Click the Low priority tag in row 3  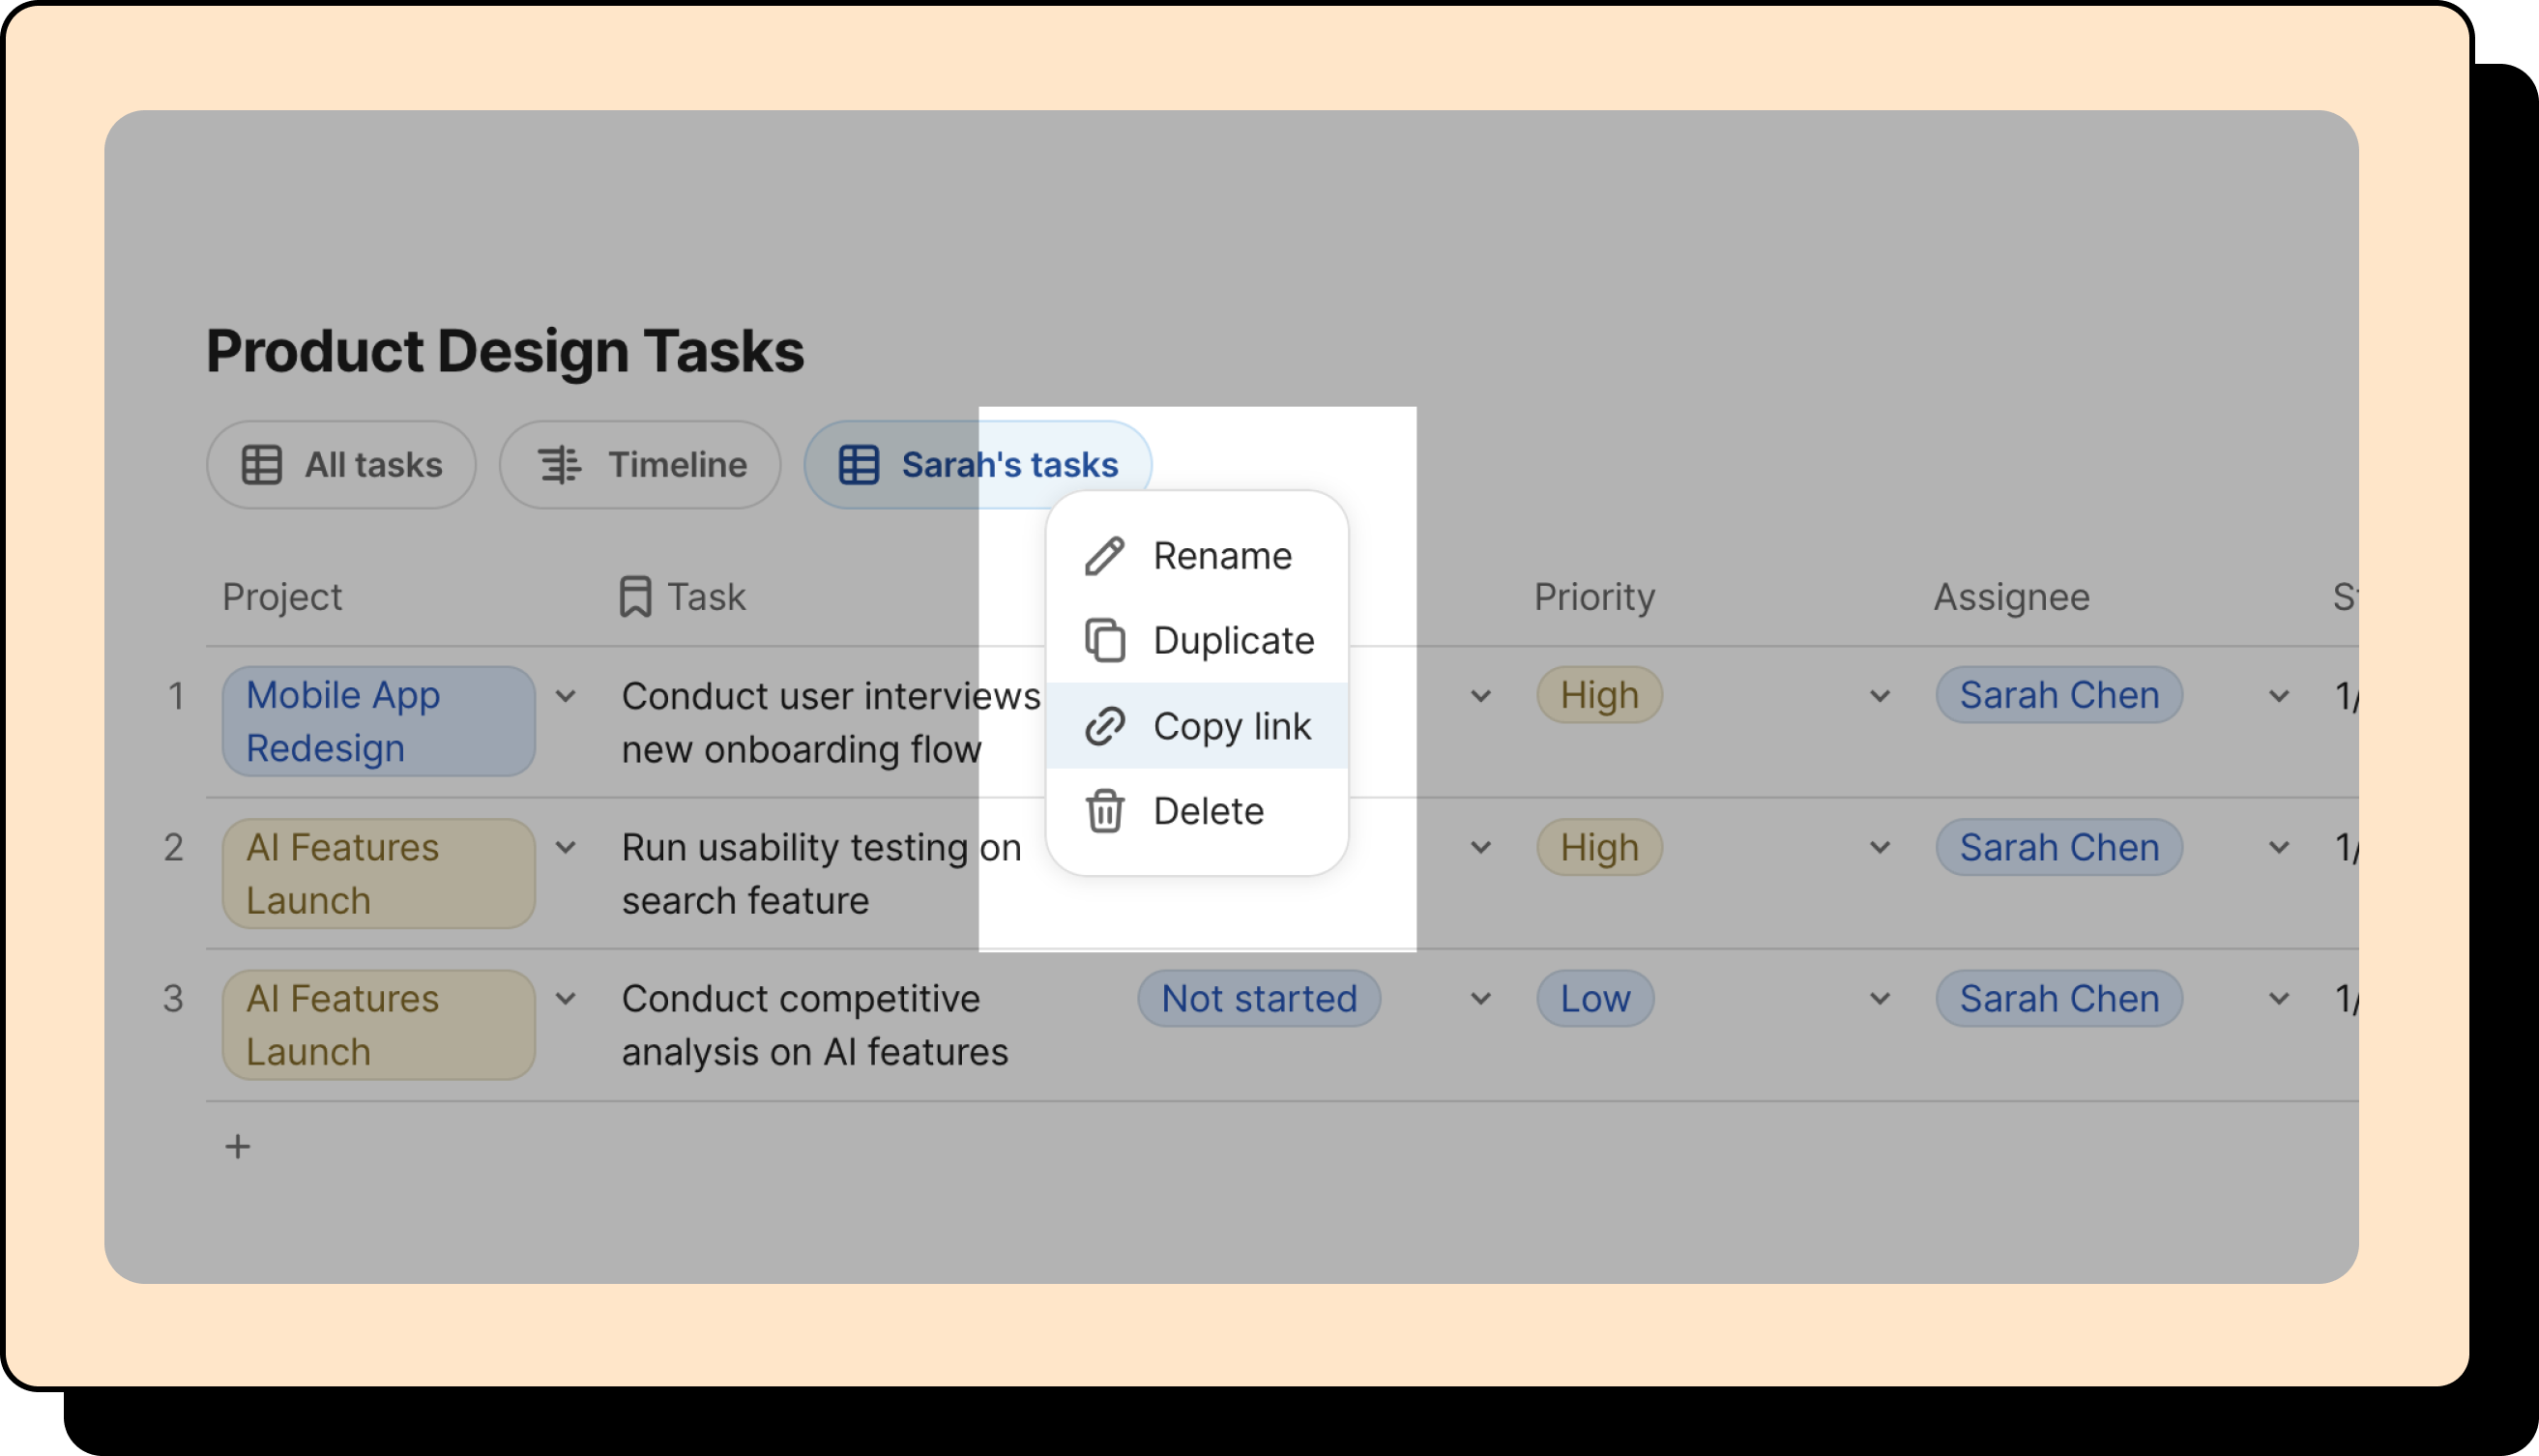(x=1594, y=999)
